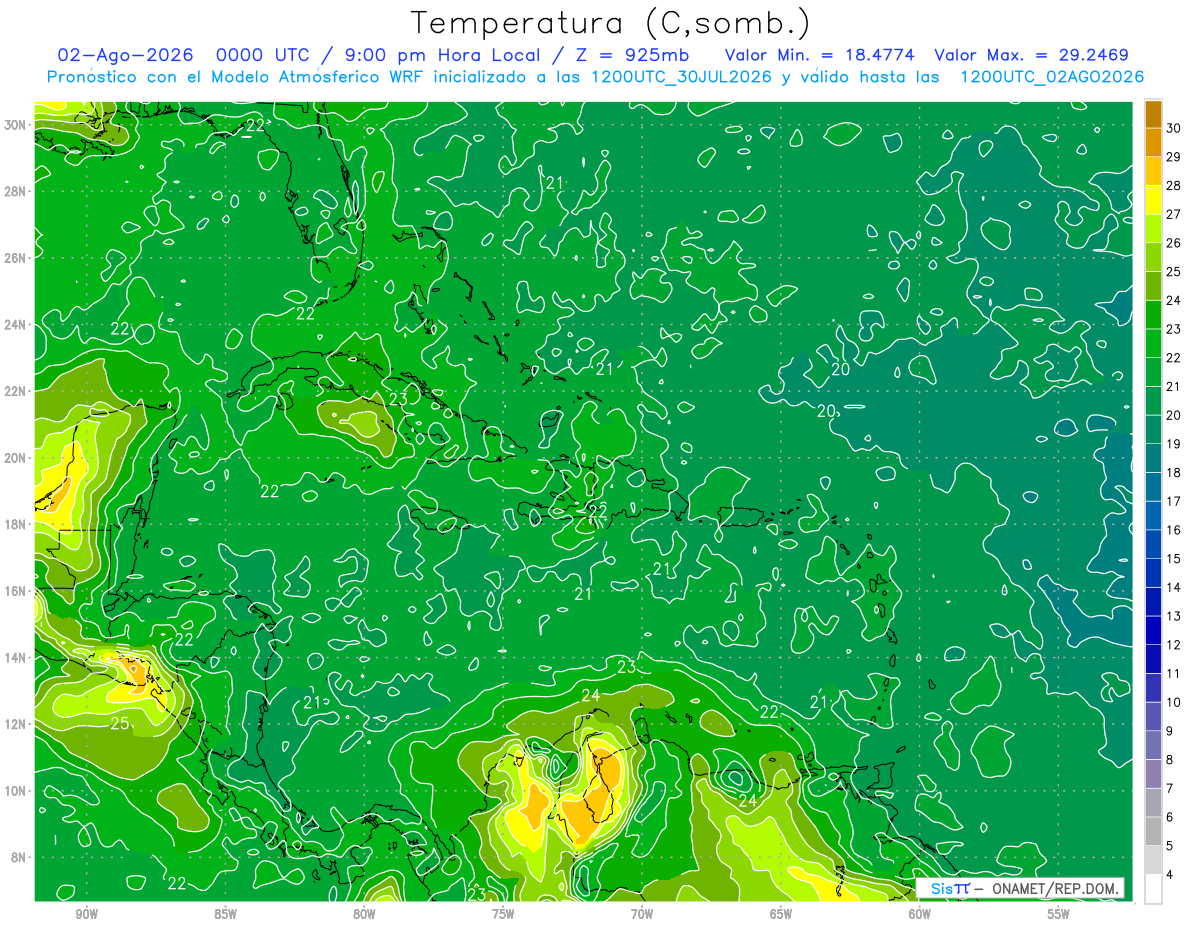Image resolution: width=1200 pixels, height=927 pixels.
Task: Click the '55W' longitude axis label
Action: 1059,914
